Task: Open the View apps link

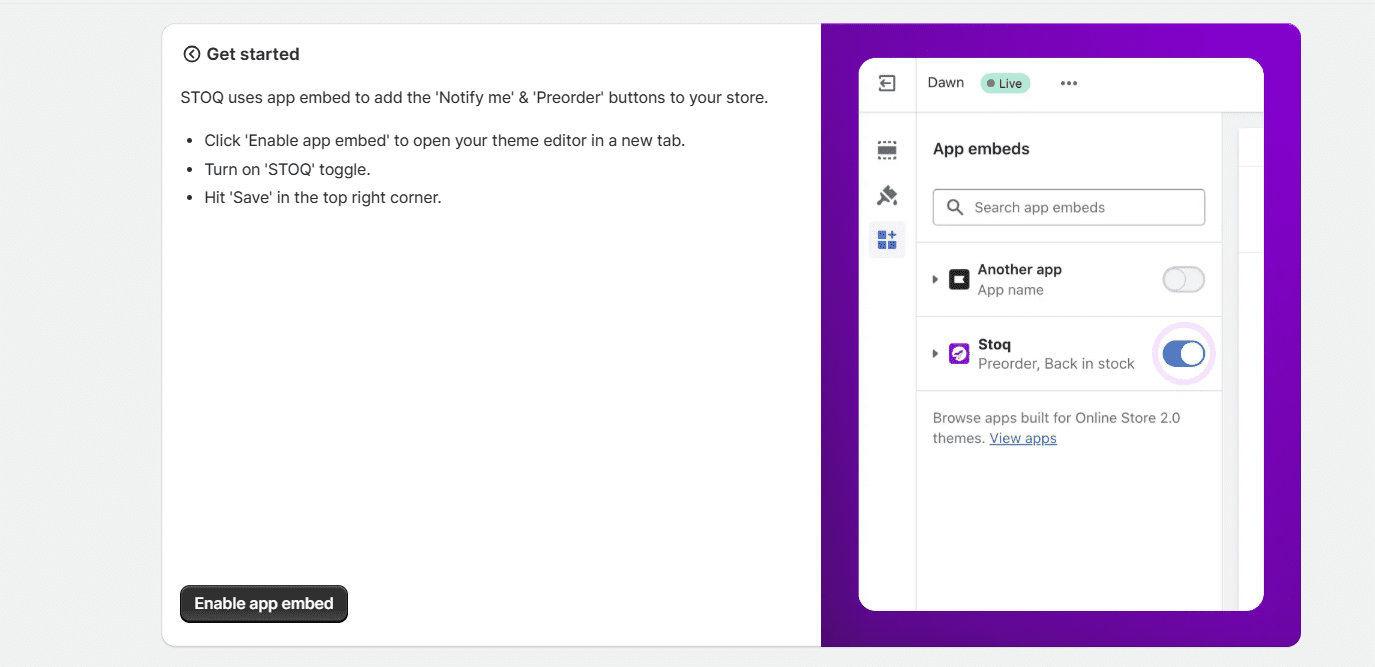Action: coord(1022,438)
